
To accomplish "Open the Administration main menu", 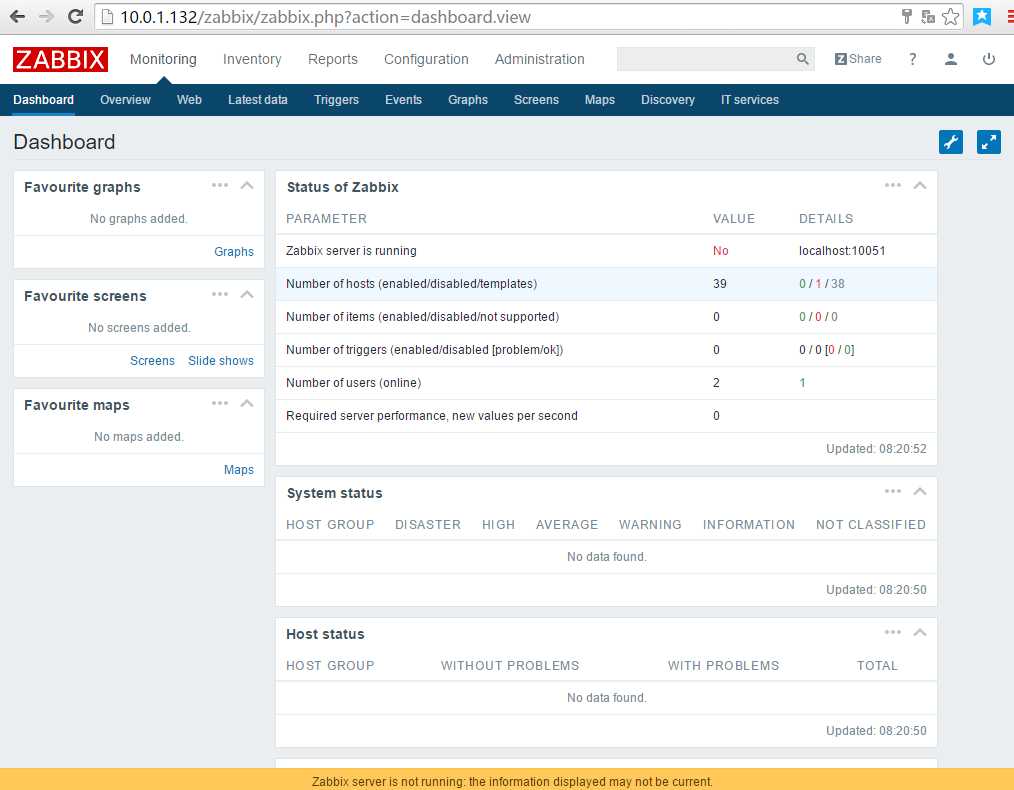I will pyautogui.click(x=539, y=59).
